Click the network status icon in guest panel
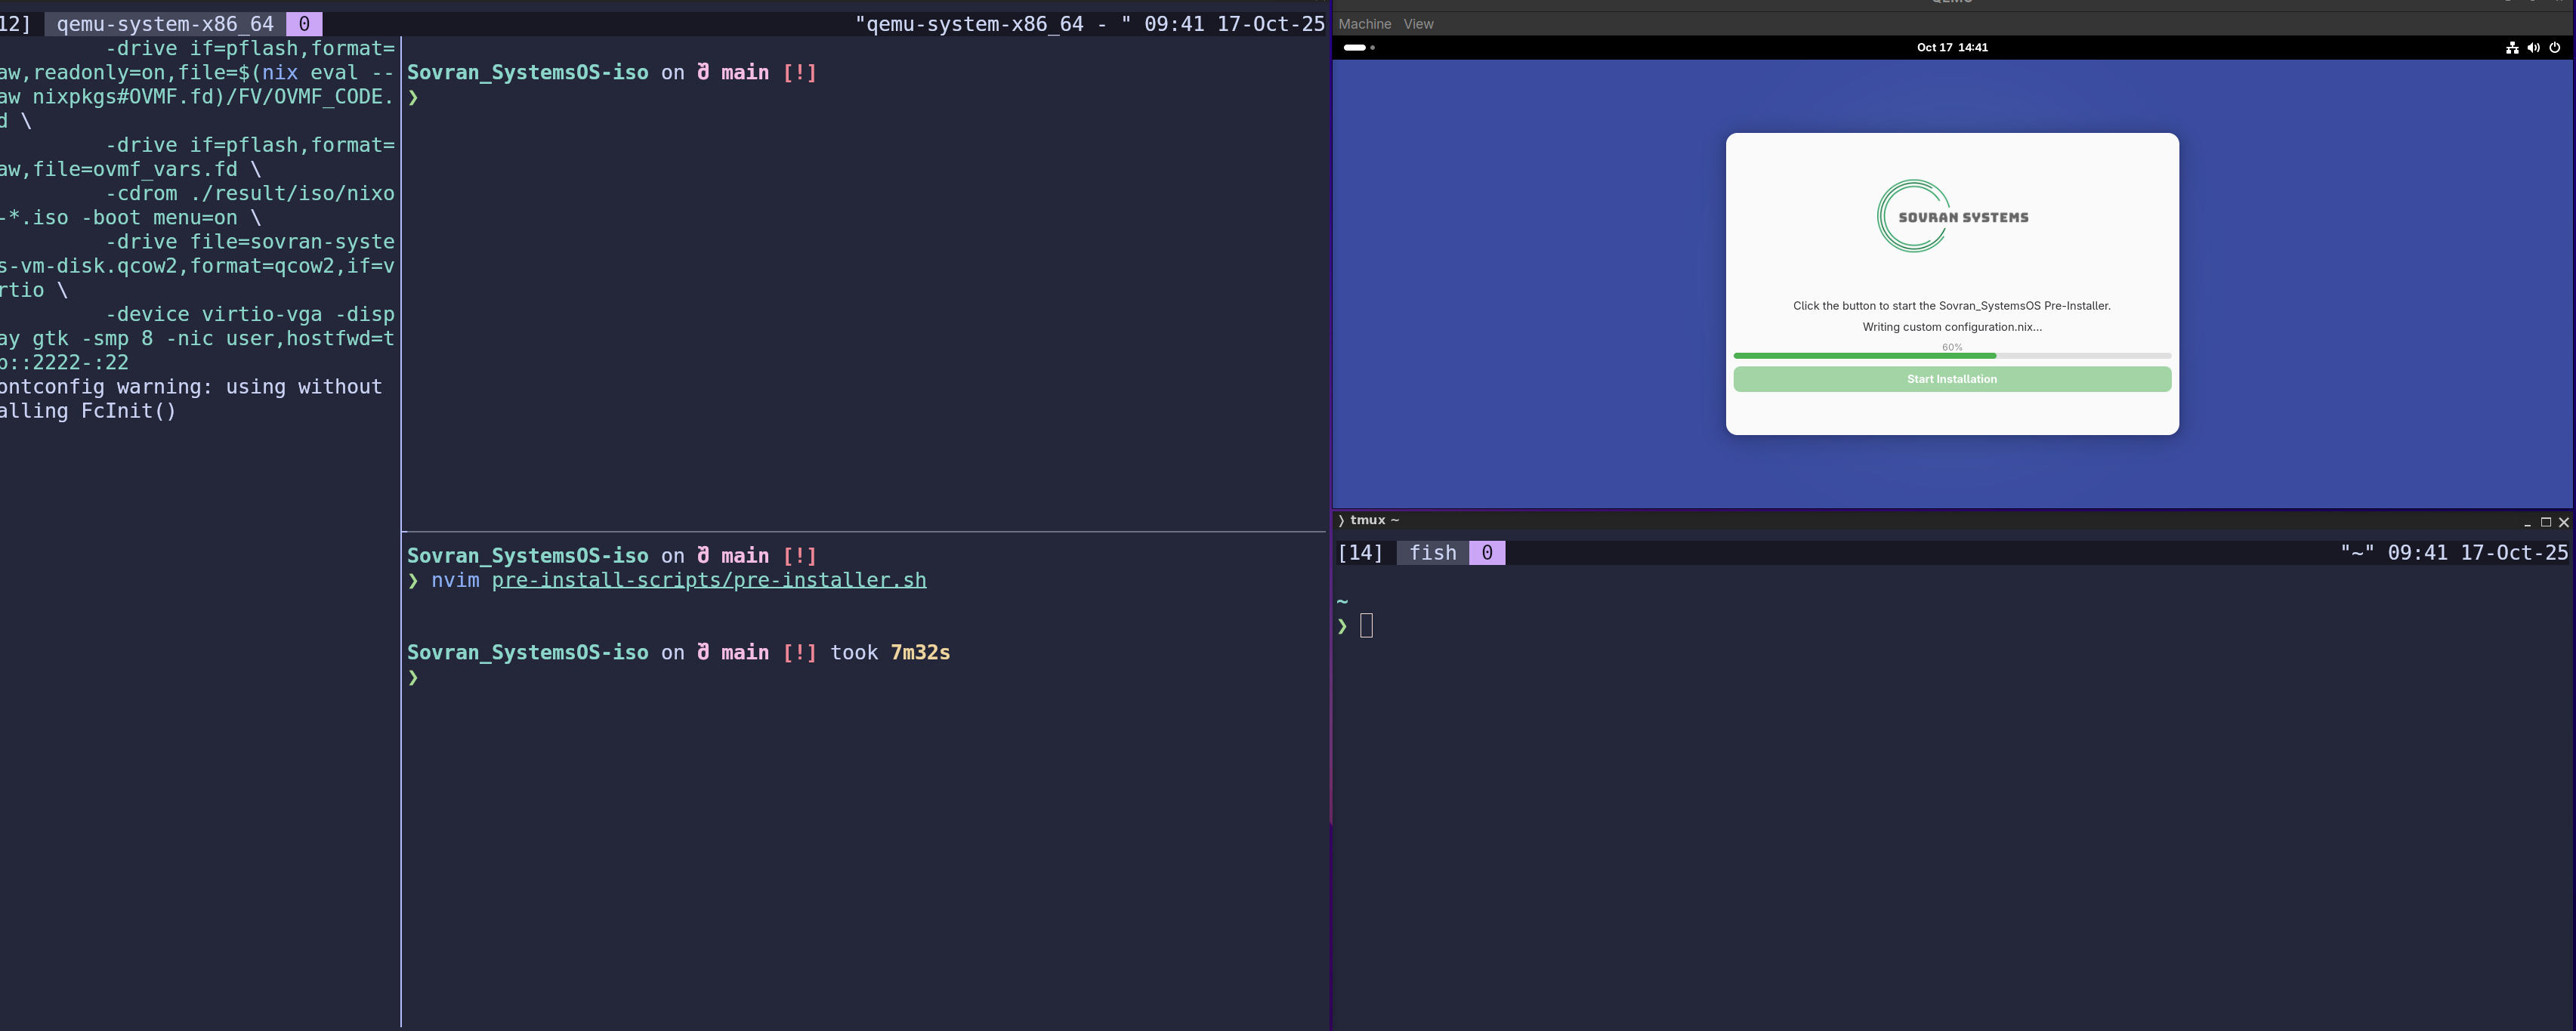This screenshot has width=2576, height=1031. pos(2511,47)
